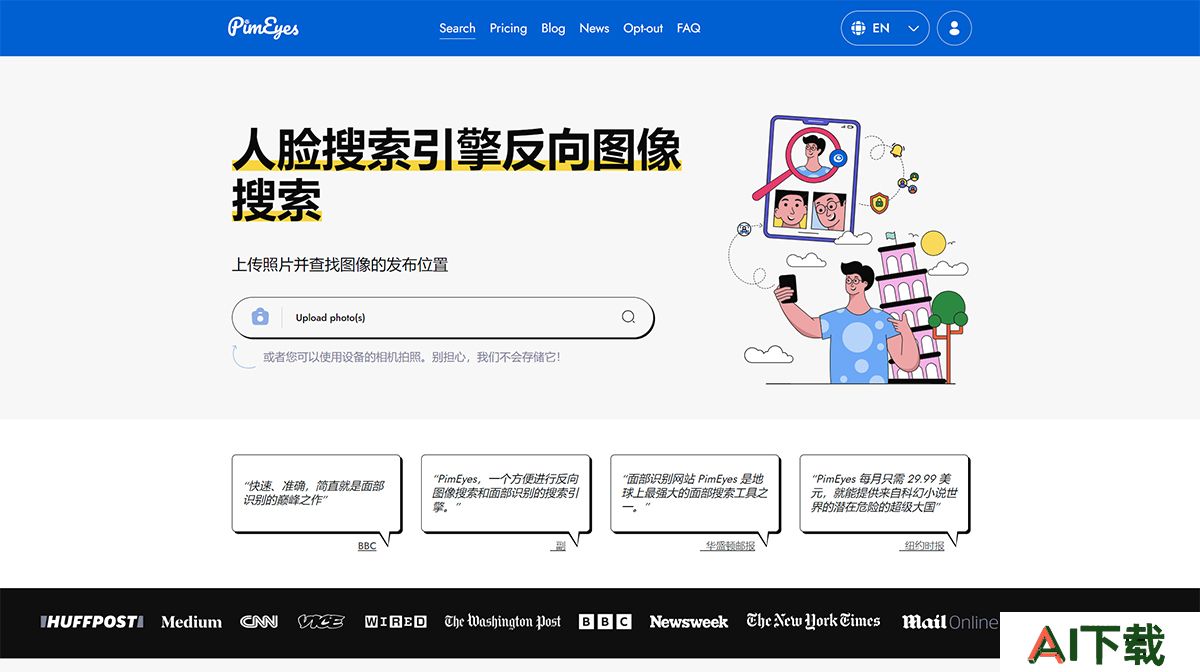Click the quote about 反向图像搜索和面部识别

506,493
